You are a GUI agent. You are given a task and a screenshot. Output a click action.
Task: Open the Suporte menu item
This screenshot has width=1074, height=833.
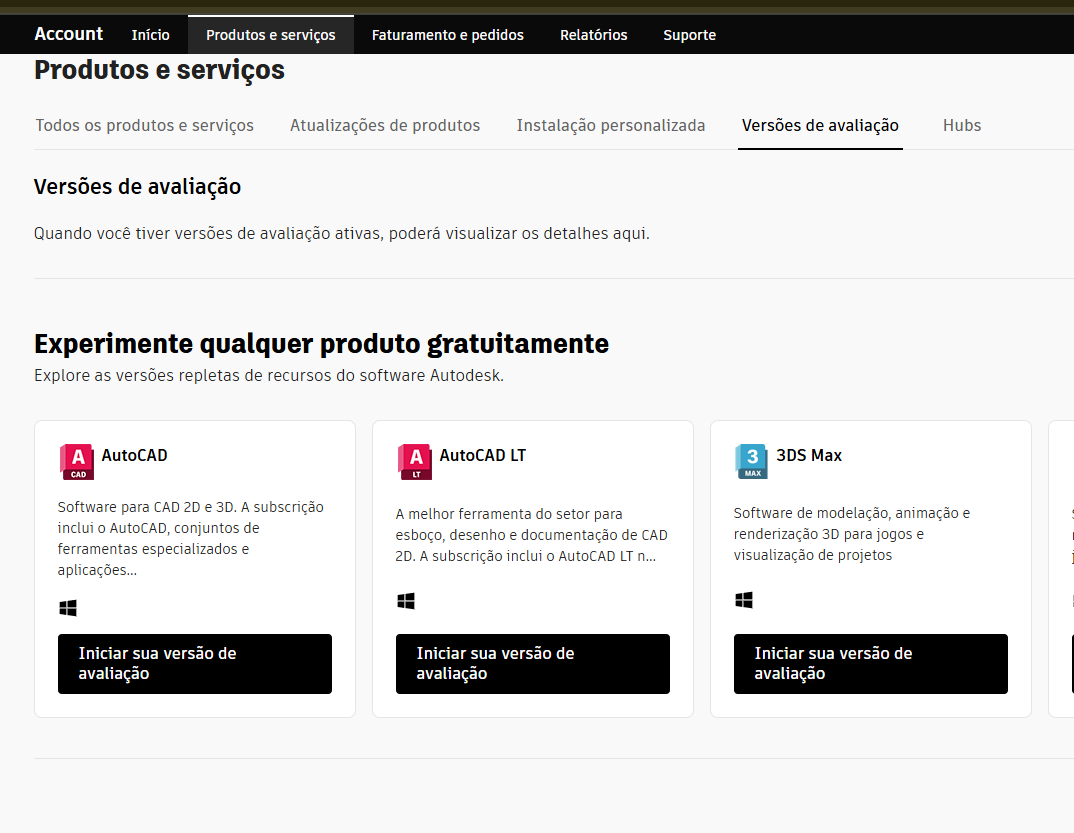[x=690, y=35]
